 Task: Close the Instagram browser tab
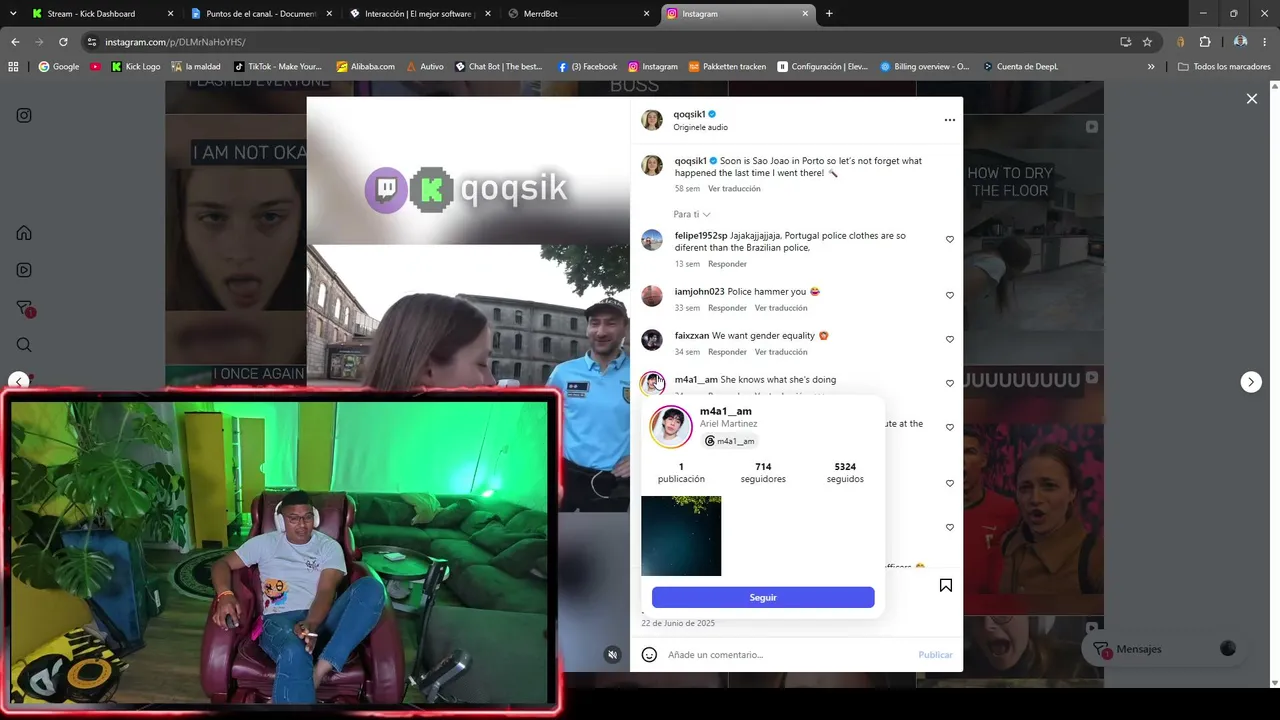805,14
